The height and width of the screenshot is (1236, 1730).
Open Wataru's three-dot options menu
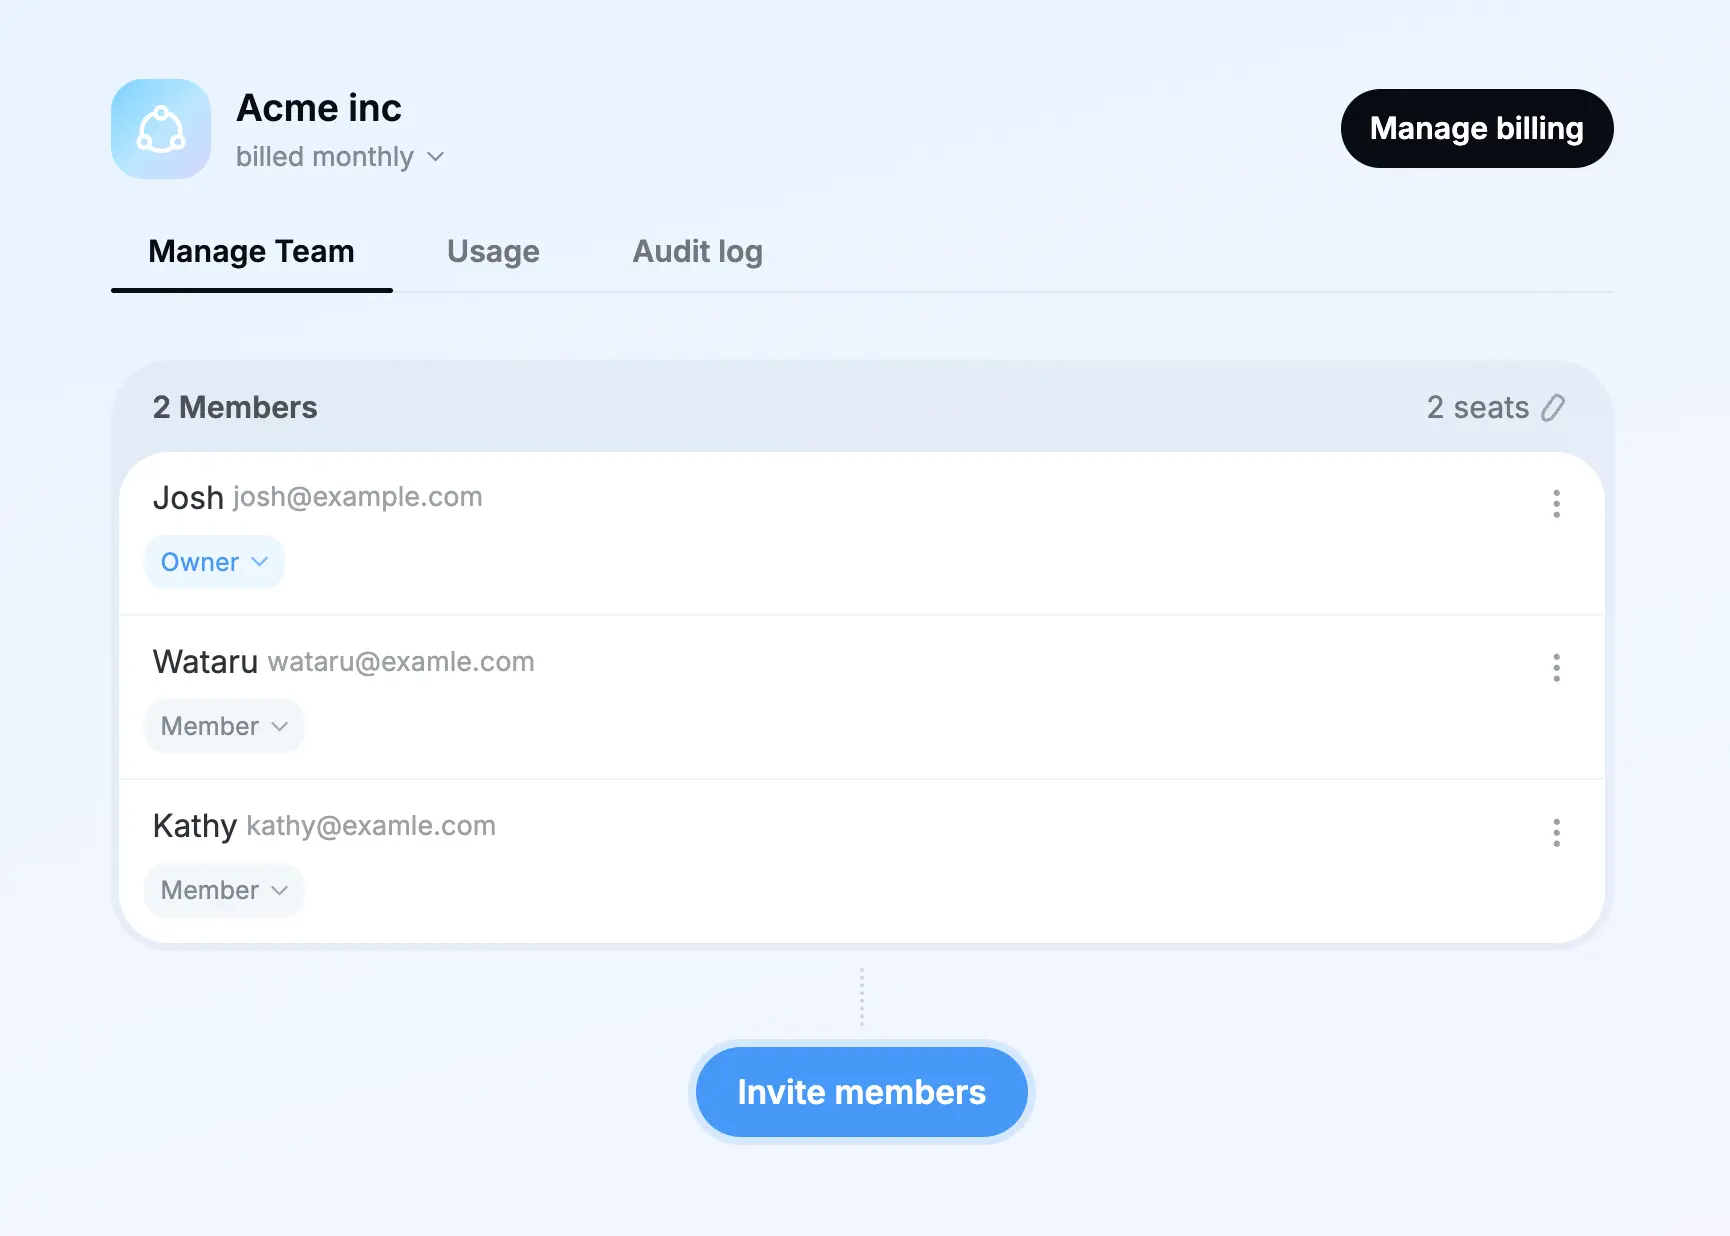1556,668
